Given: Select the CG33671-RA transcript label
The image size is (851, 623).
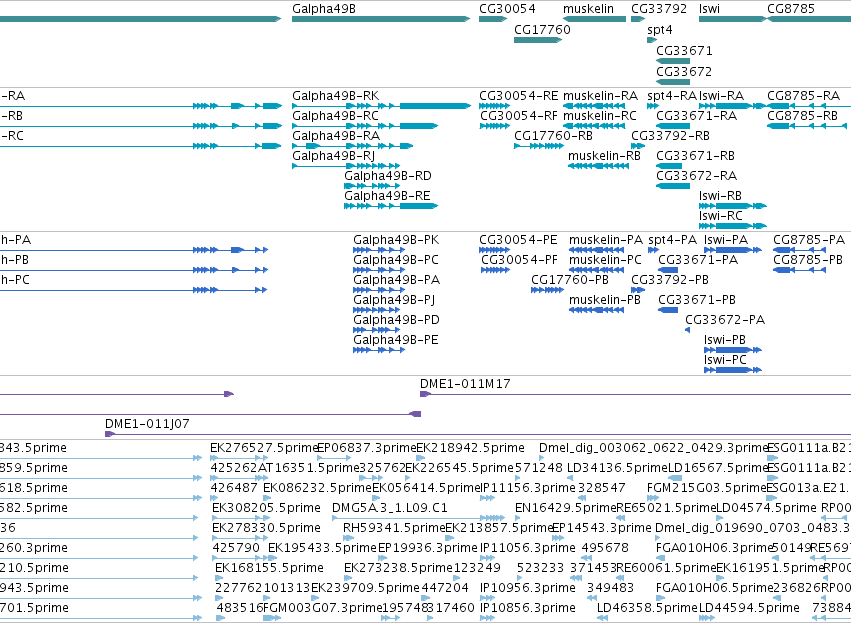Looking at the screenshot, I should 696,116.
